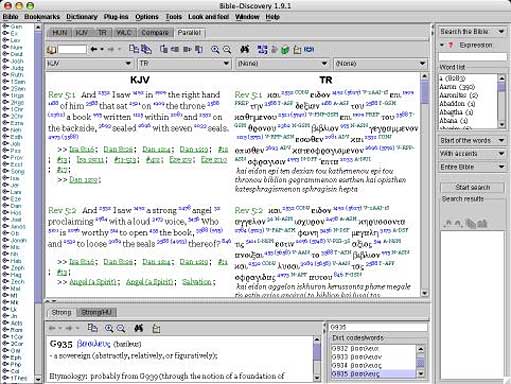The height and width of the screenshot is (384, 511).
Task: Click the dictionary code field showing G935
Action: [378, 327]
